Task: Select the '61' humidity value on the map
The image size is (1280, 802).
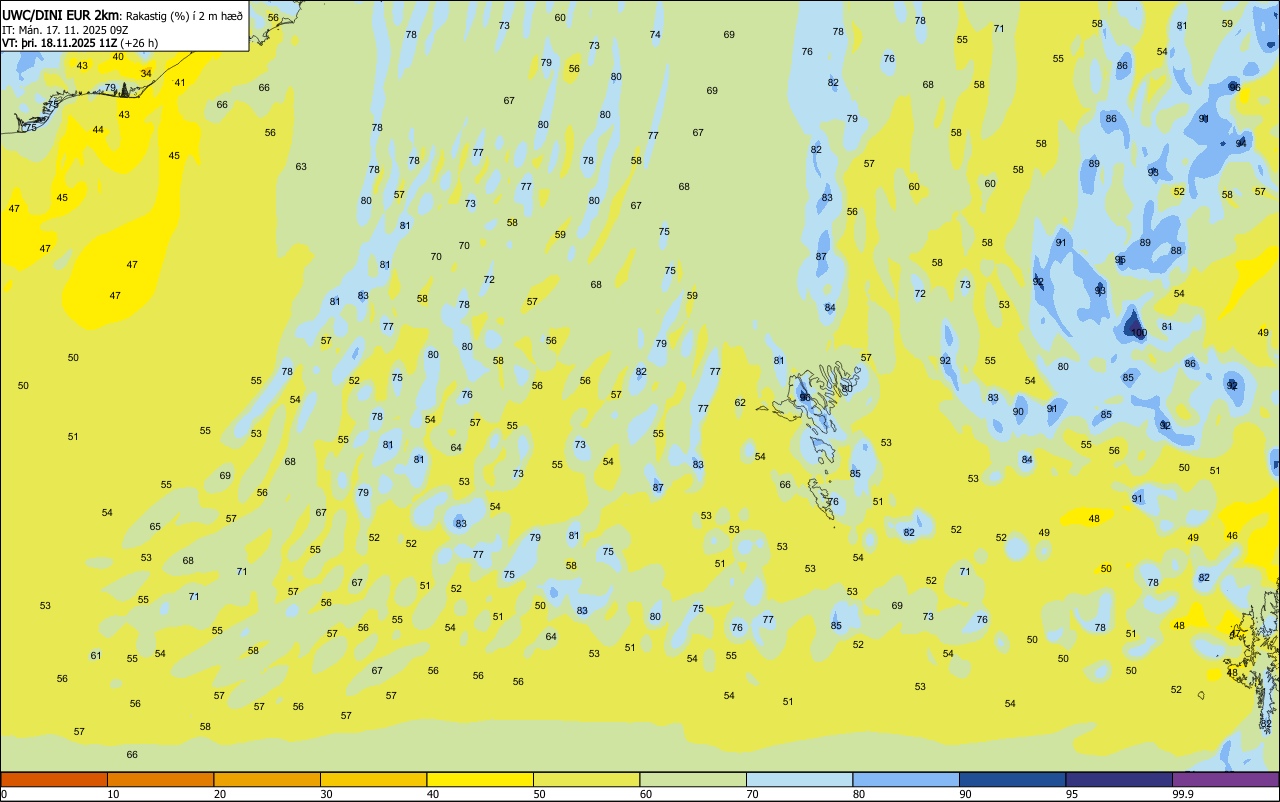Action: (x=96, y=655)
